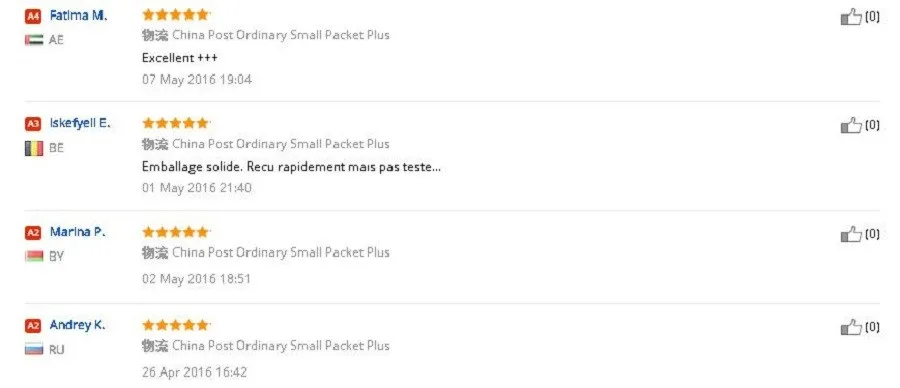This screenshot has height=388, width=900.
Task: Mark Andrey K.'s review as helpful
Action: [851, 327]
